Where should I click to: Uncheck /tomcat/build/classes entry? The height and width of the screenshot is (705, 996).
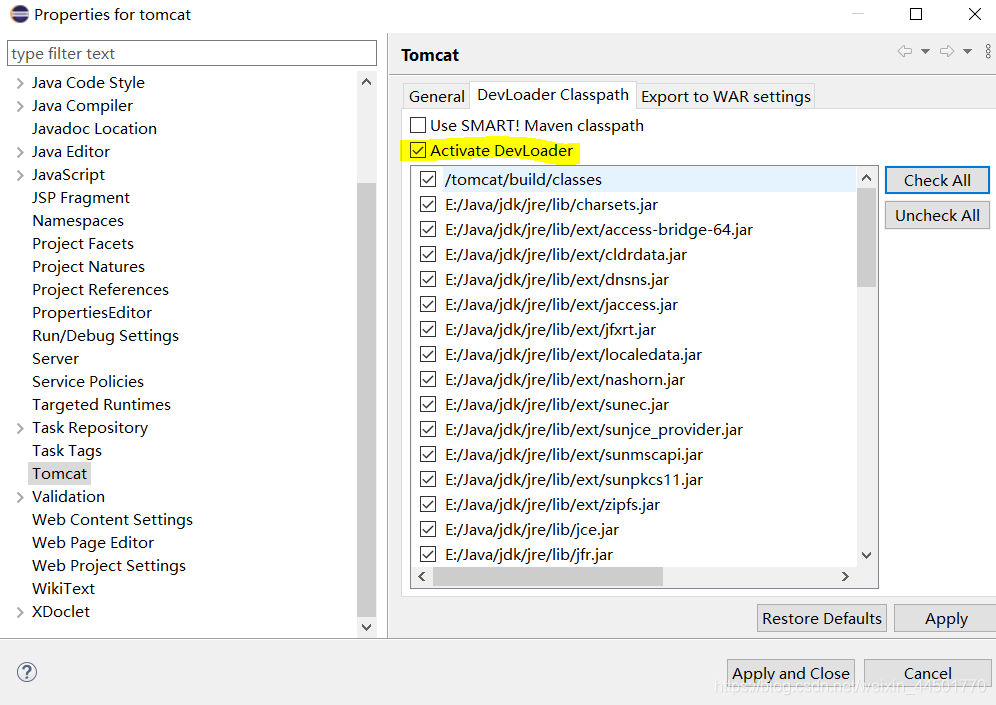(x=428, y=180)
